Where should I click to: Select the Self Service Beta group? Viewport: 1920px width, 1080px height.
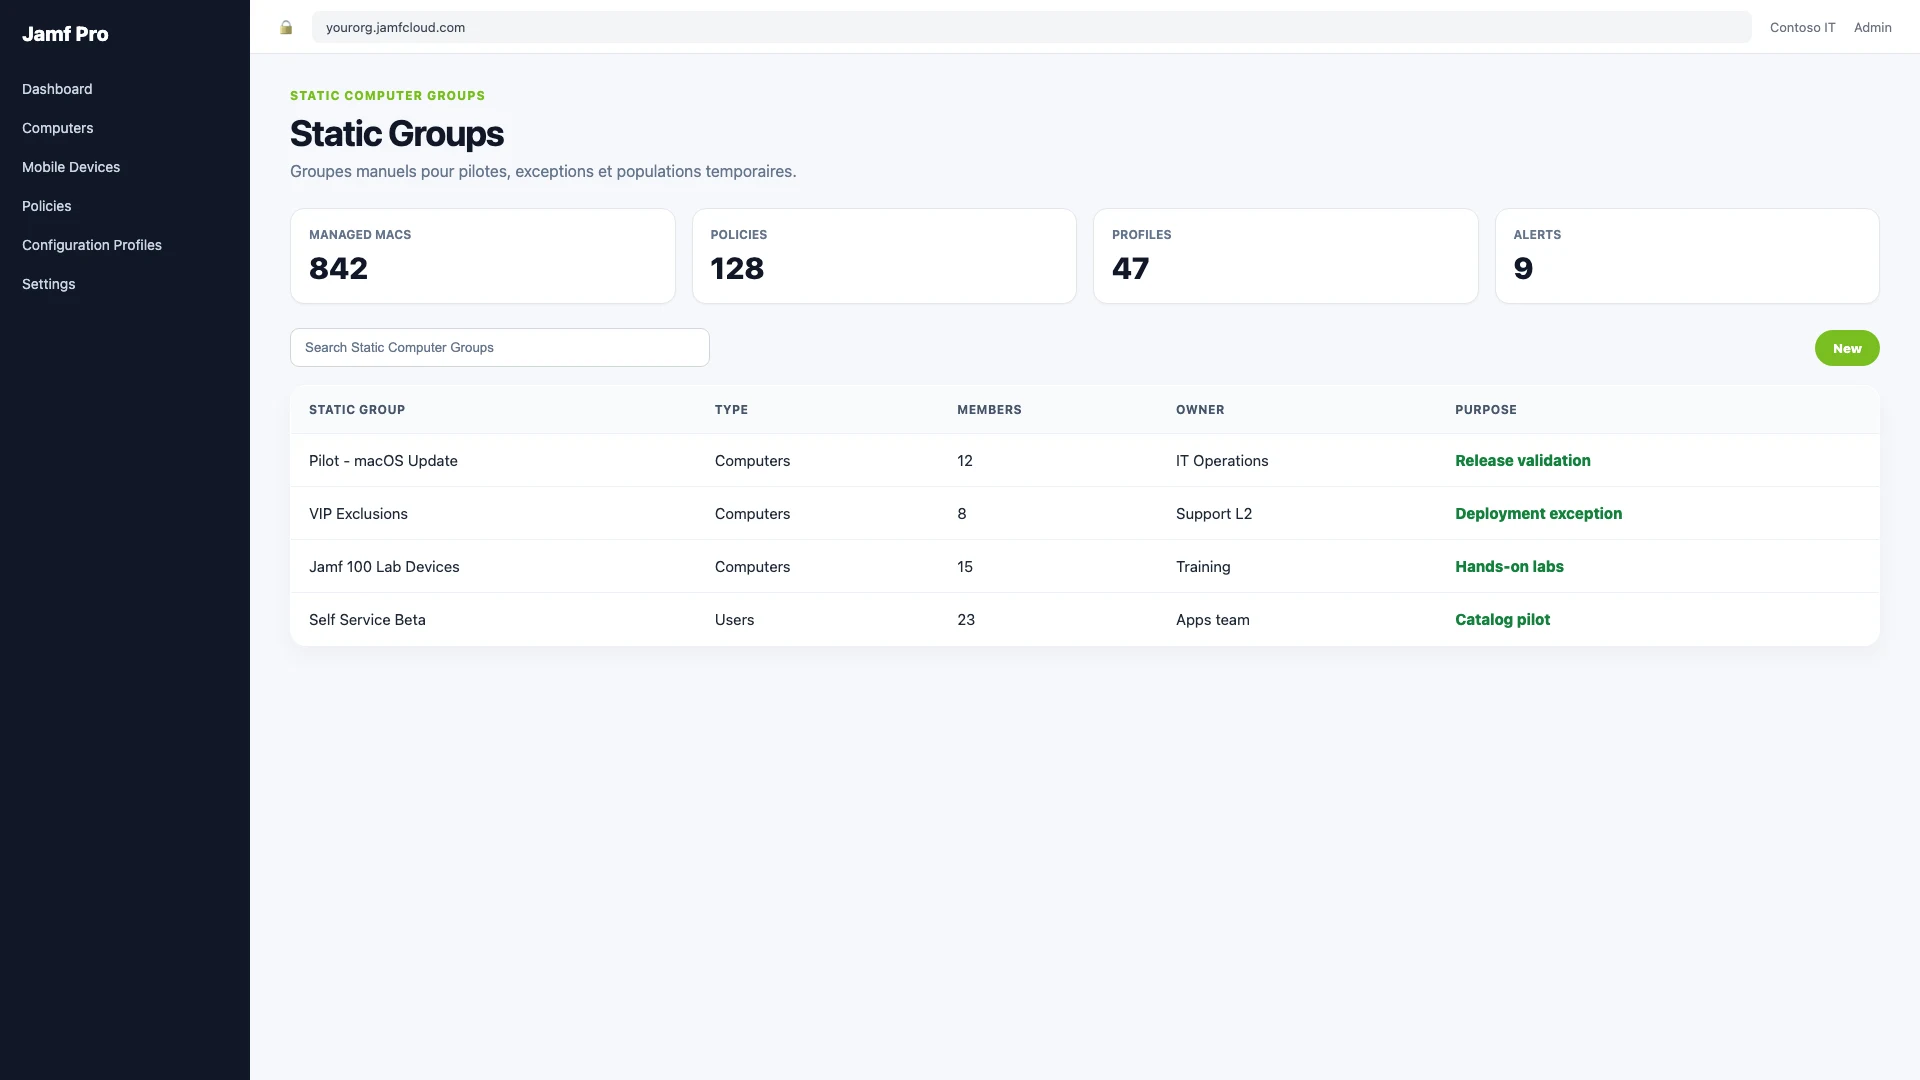(x=367, y=619)
